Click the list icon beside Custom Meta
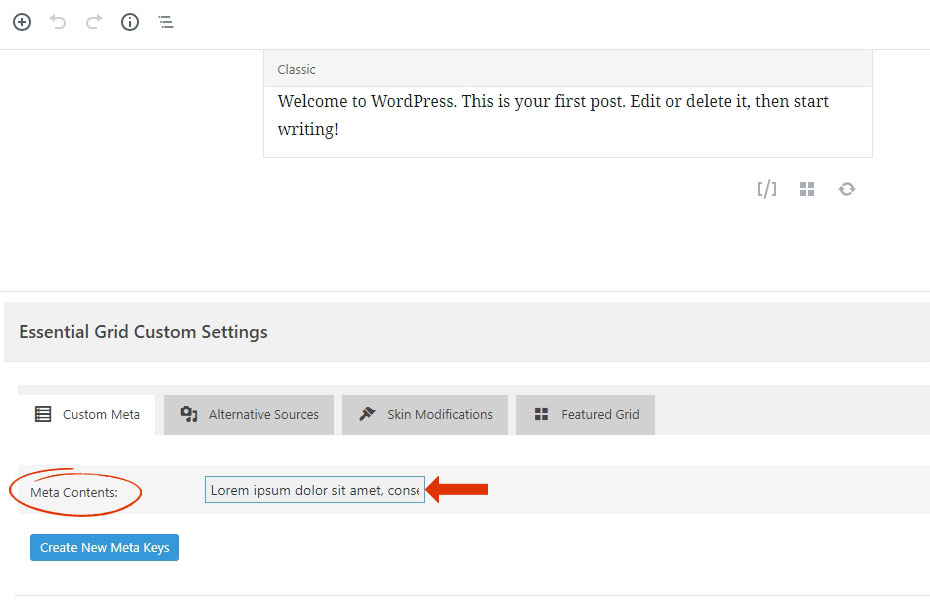930x603 pixels. click(x=43, y=414)
